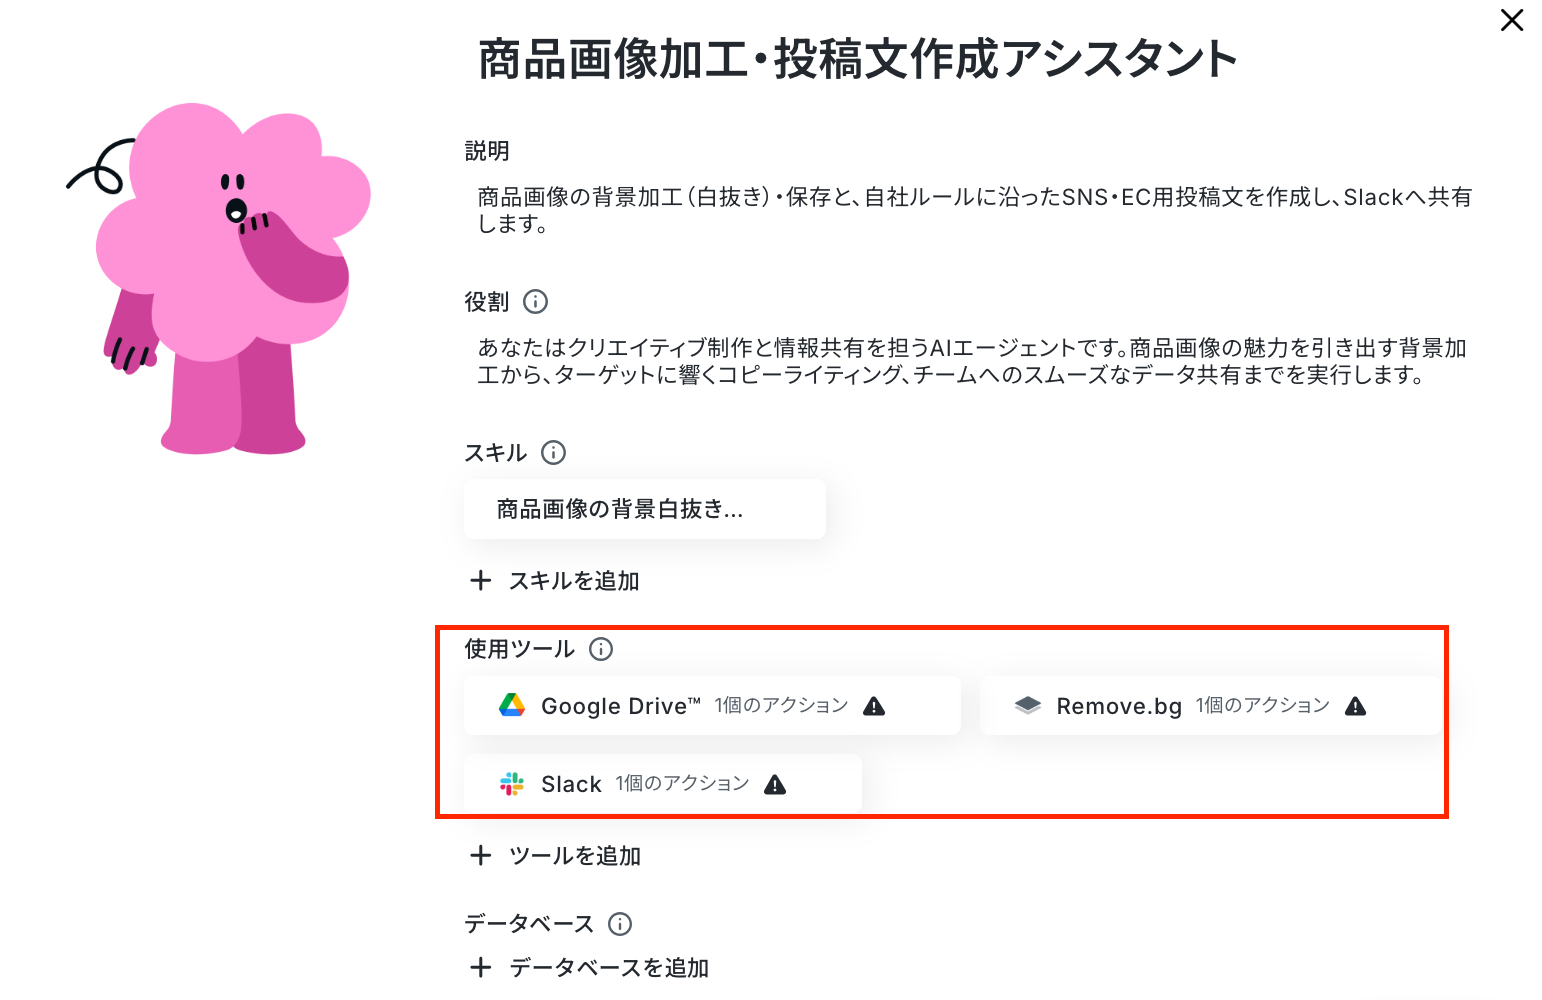The image size is (1542, 1000).
Task: Click the info icon beside データベース
Action: click(620, 924)
